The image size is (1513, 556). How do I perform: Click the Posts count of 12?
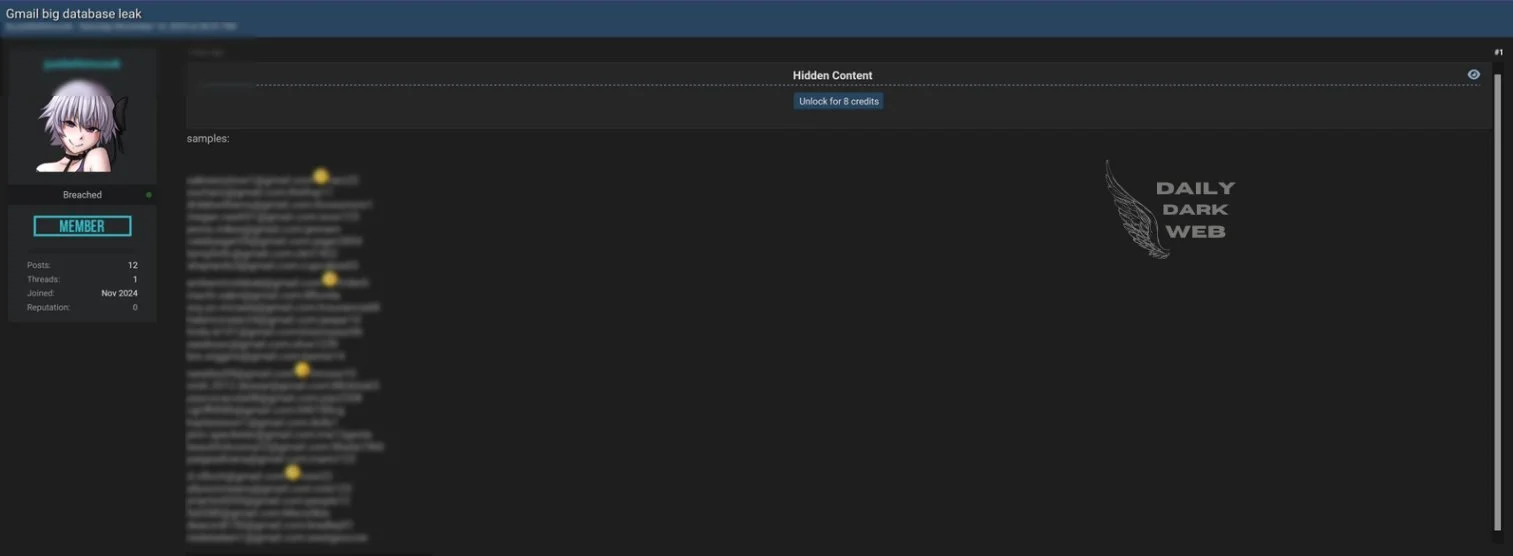coord(133,265)
